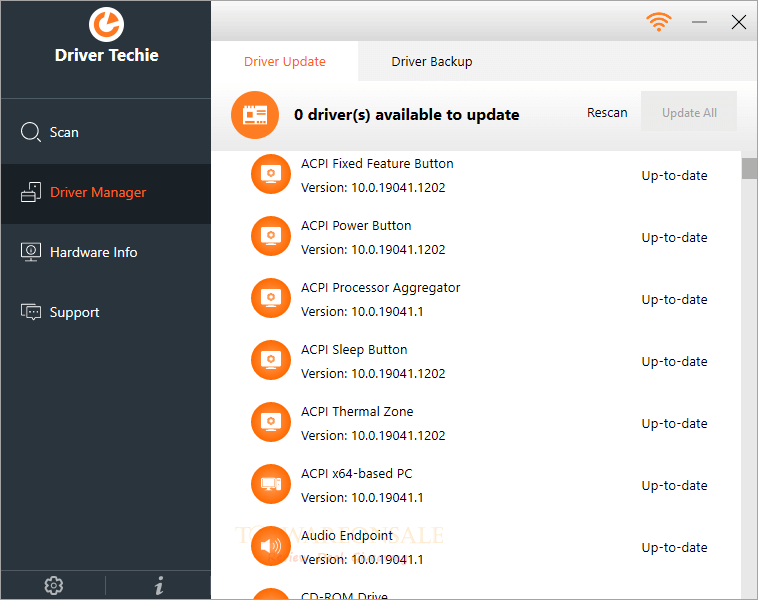Select the 'ACPI Processor Aggregator' name
Viewport: 758px width, 600px height.
pyautogui.click(x=380, y=288)
